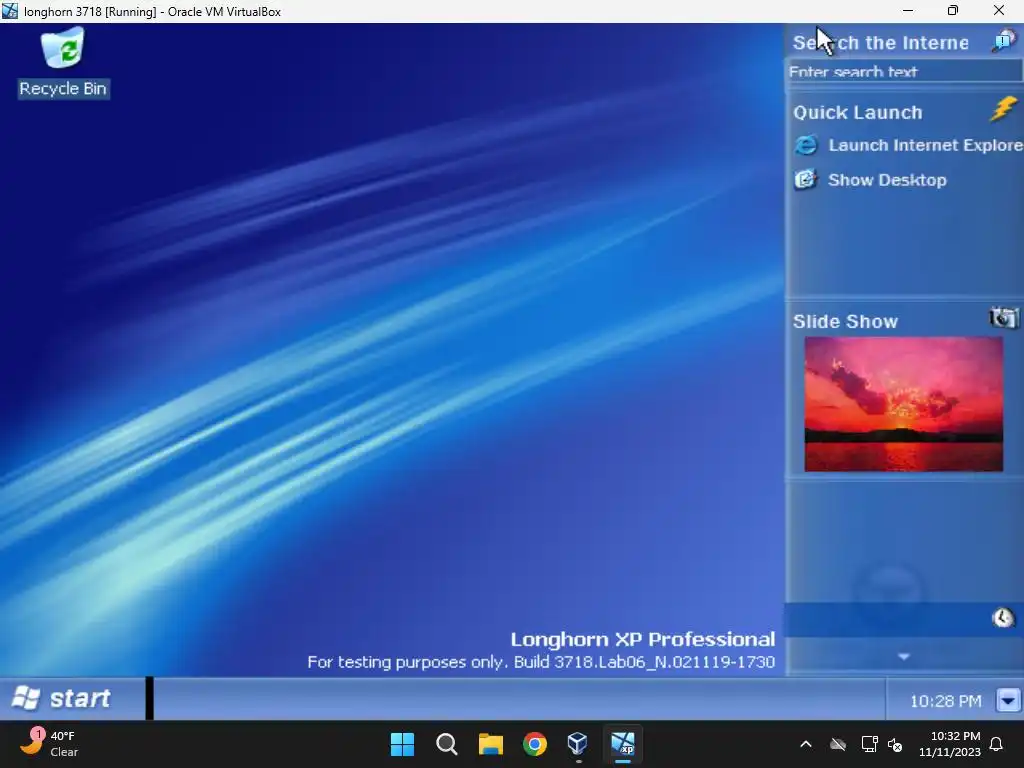
Task: Open the 40°F Clear weather widget
Action: [x=50, y=744]
